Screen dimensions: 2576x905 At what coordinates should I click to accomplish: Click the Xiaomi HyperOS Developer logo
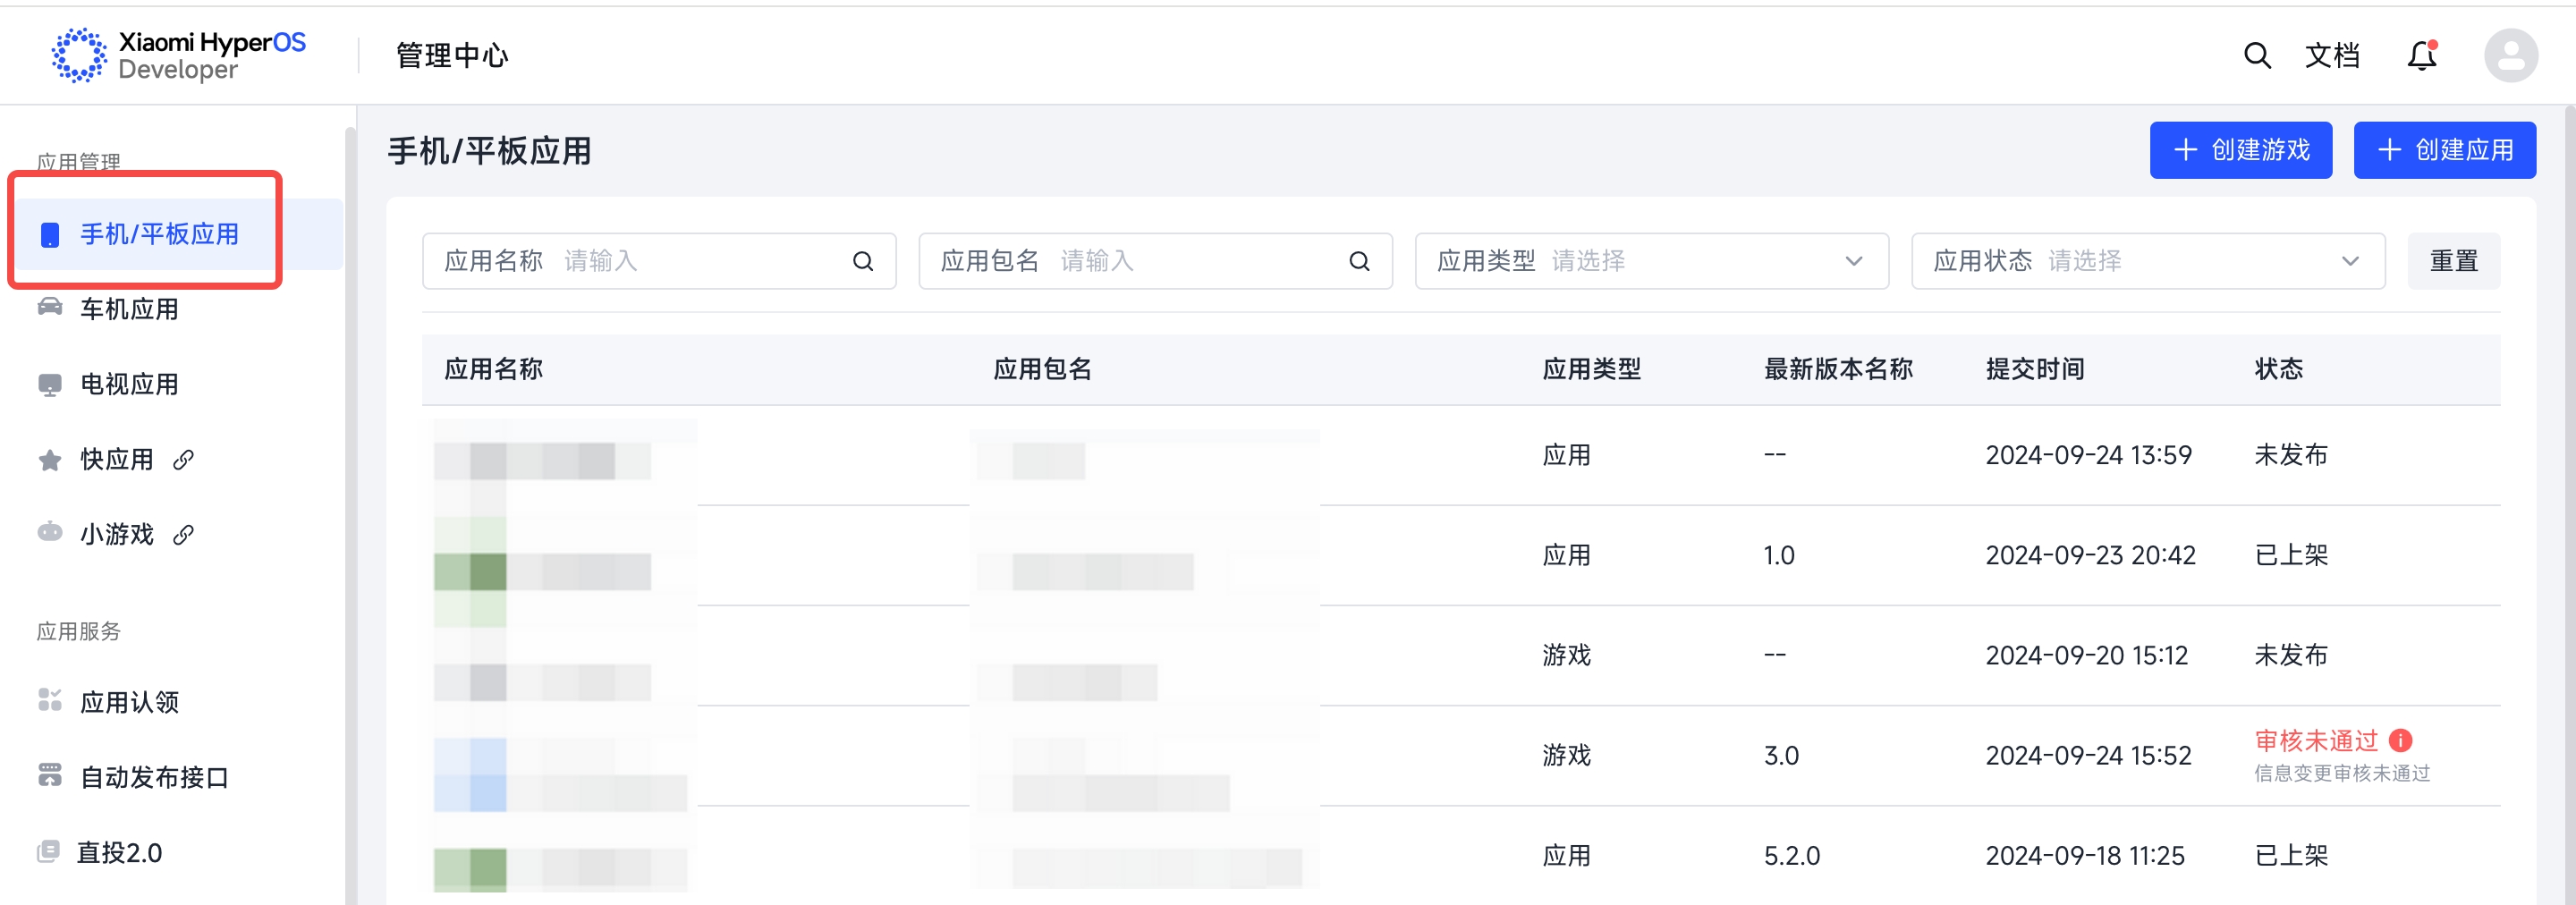(x=178, y=55)
